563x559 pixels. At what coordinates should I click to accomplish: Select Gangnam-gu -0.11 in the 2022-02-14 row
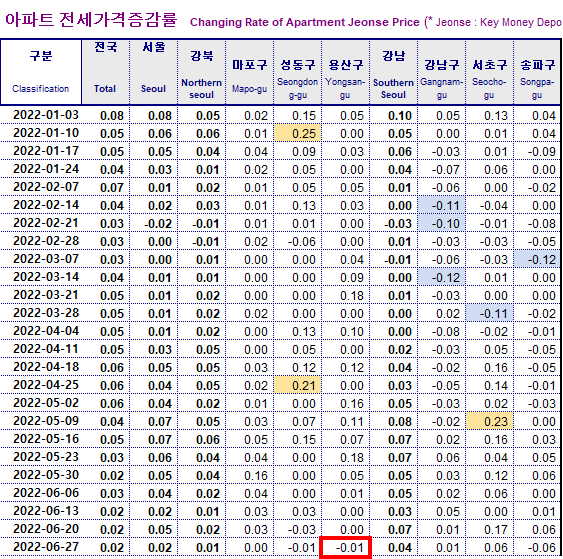click(x=442, y=205)
